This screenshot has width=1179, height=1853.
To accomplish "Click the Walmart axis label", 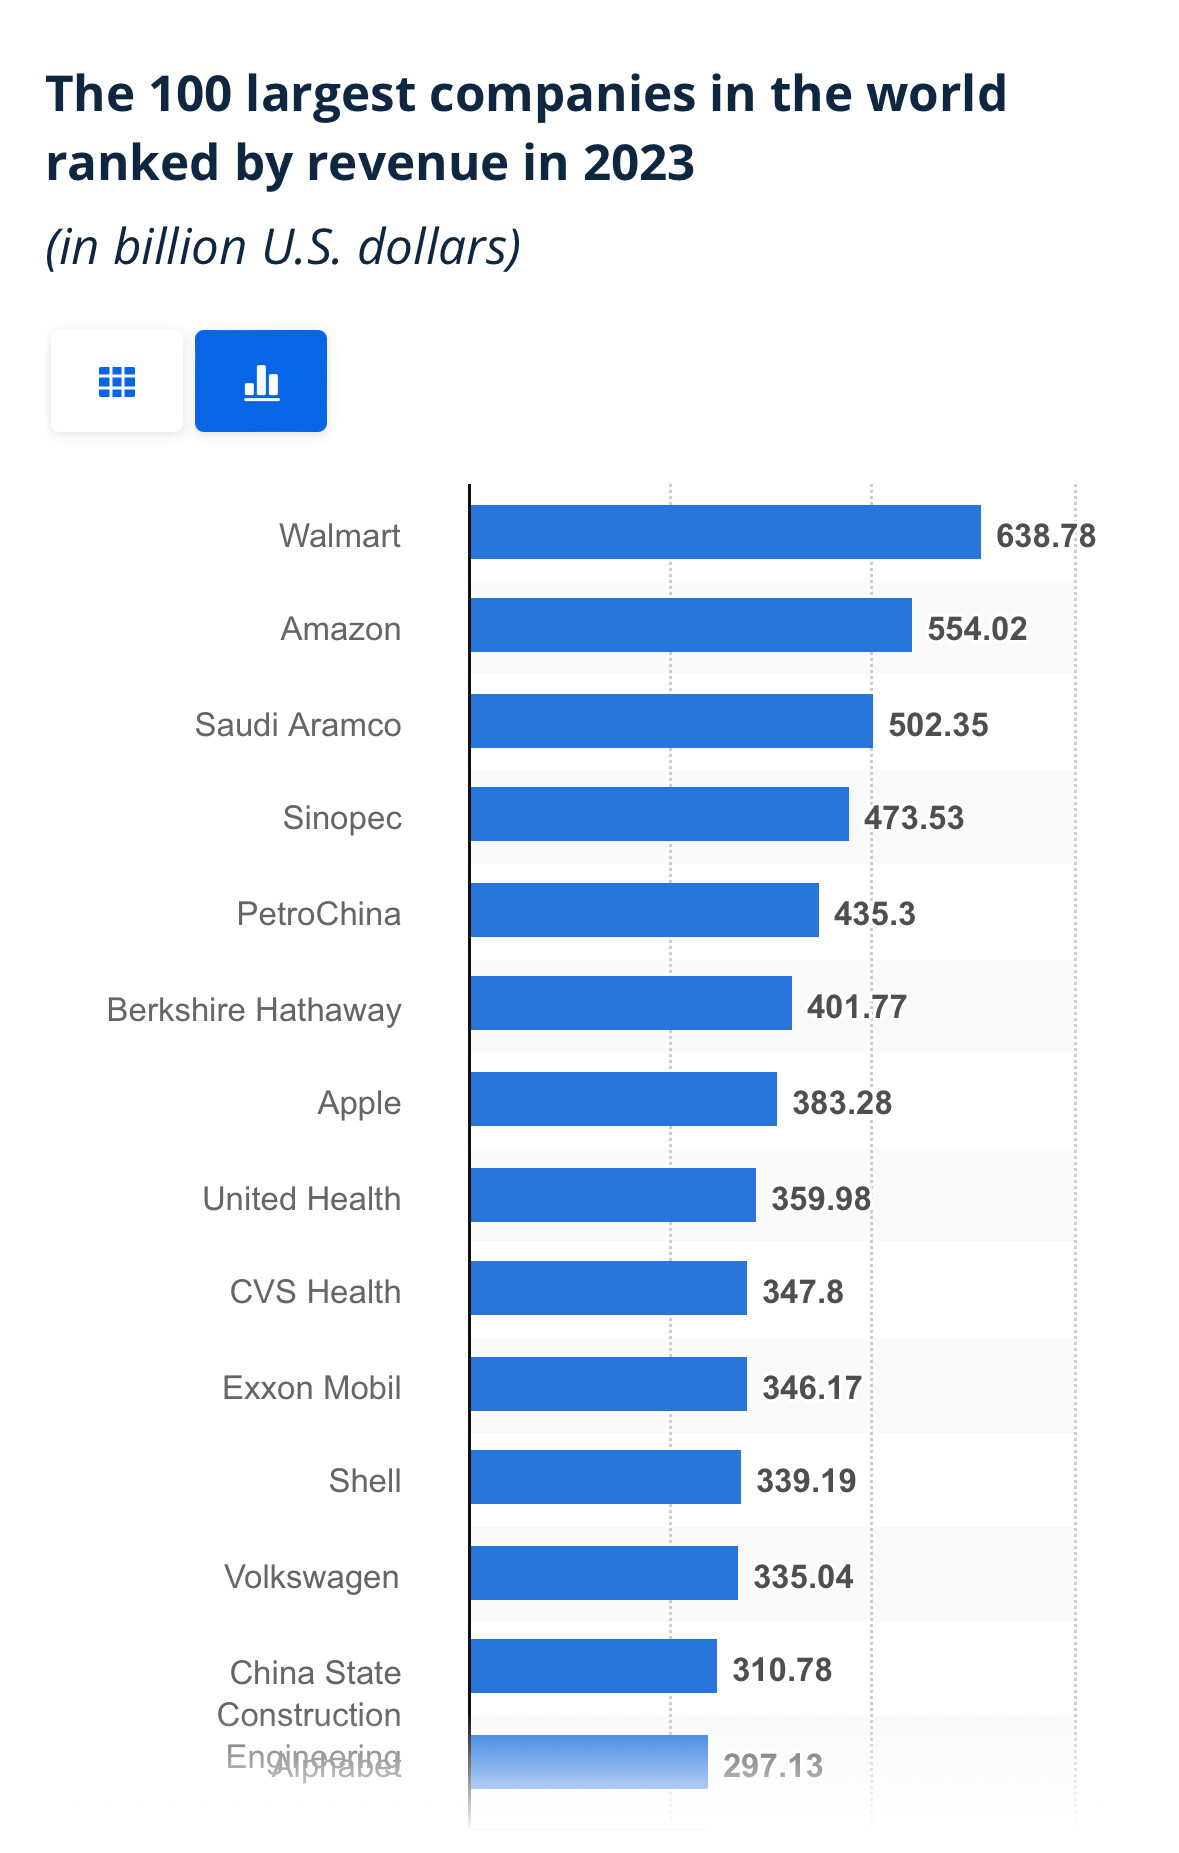I will (340, 536).
